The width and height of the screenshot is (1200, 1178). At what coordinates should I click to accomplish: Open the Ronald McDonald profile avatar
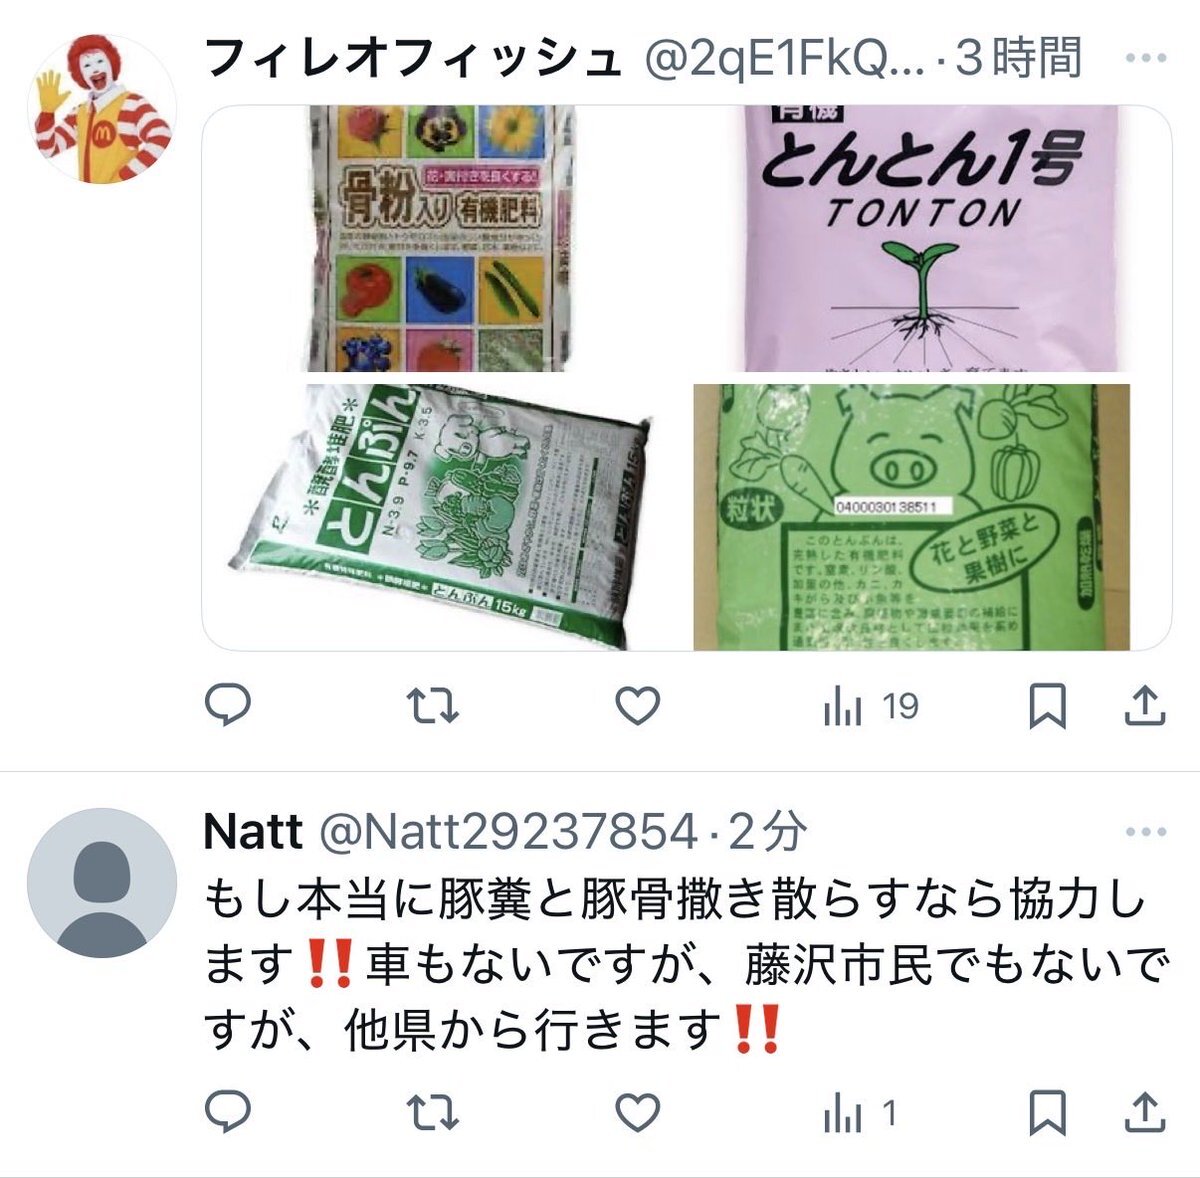101,108
